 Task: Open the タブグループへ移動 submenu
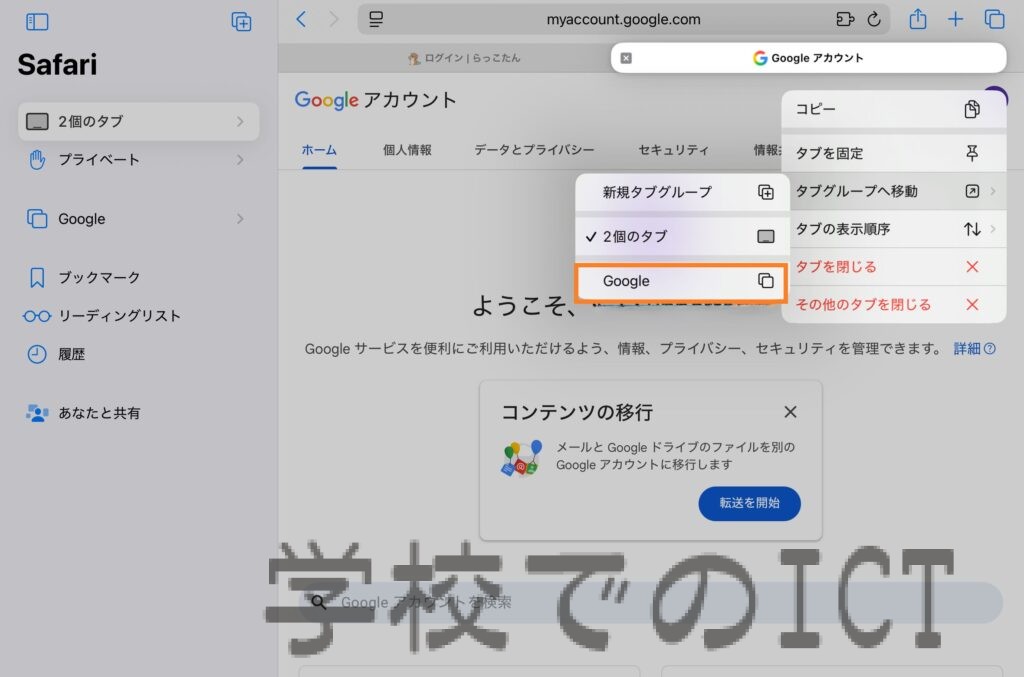893,191
